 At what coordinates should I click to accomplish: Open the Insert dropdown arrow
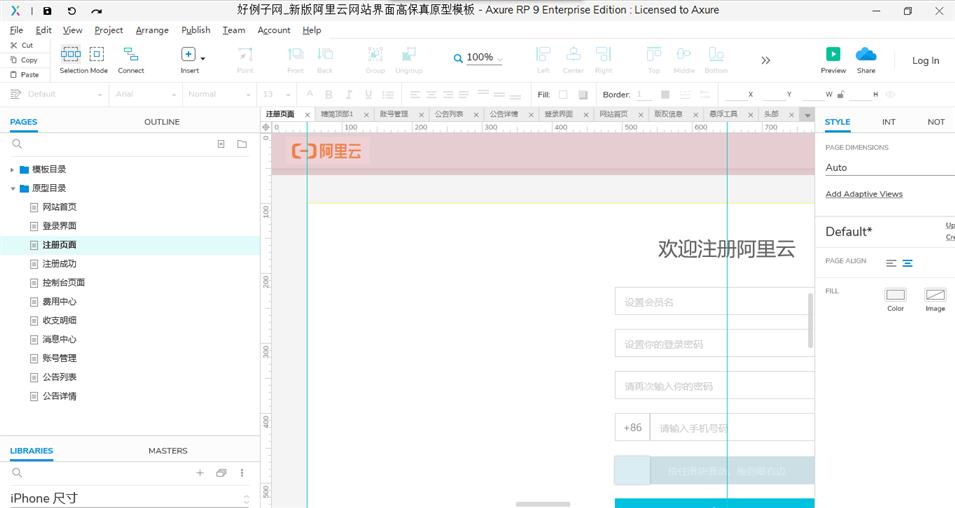point(203,58)
